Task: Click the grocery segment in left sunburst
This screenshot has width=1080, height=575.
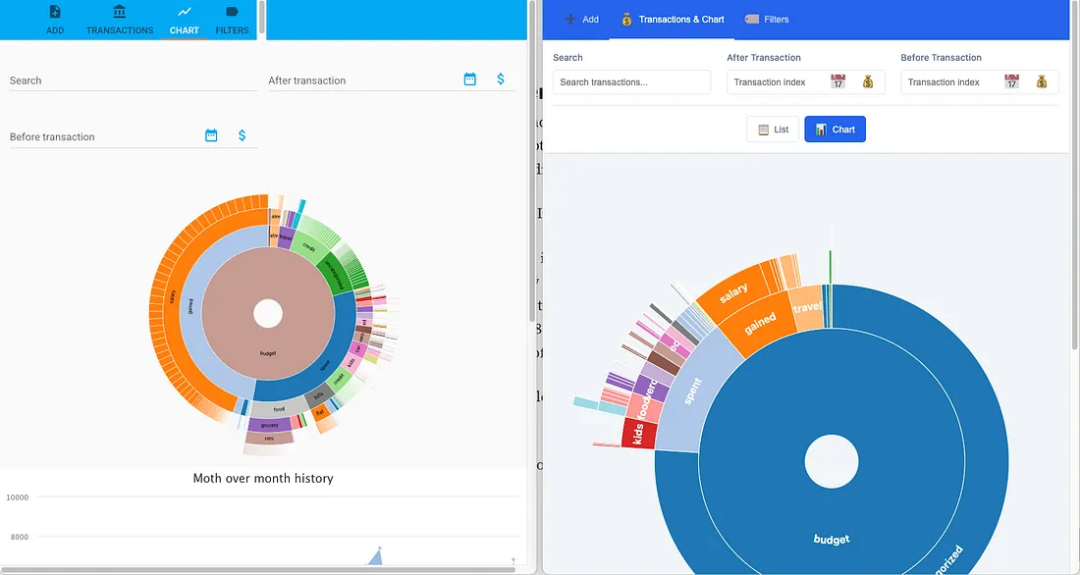Action: coord(269,426)
